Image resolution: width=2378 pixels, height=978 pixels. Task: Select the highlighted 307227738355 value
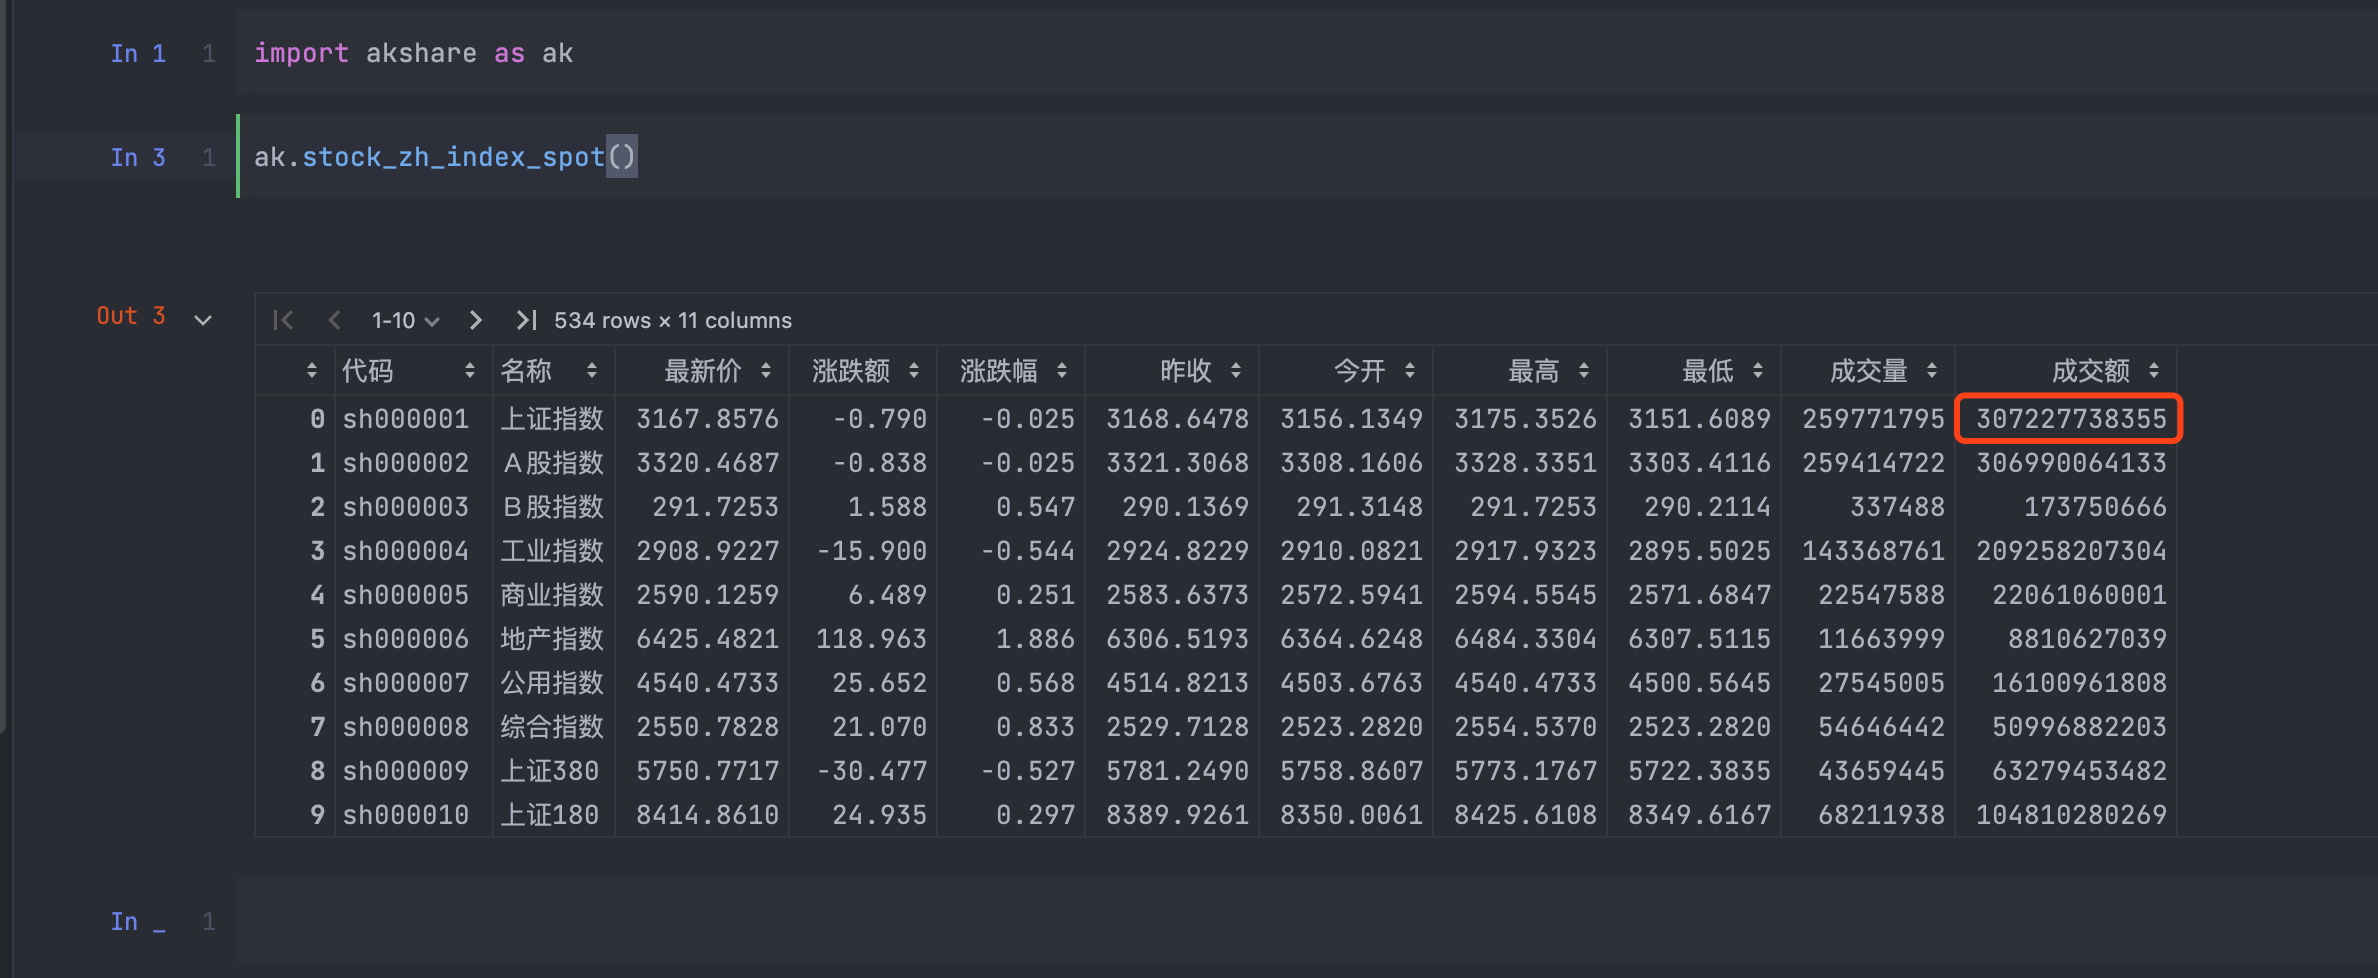point(2067,418)
